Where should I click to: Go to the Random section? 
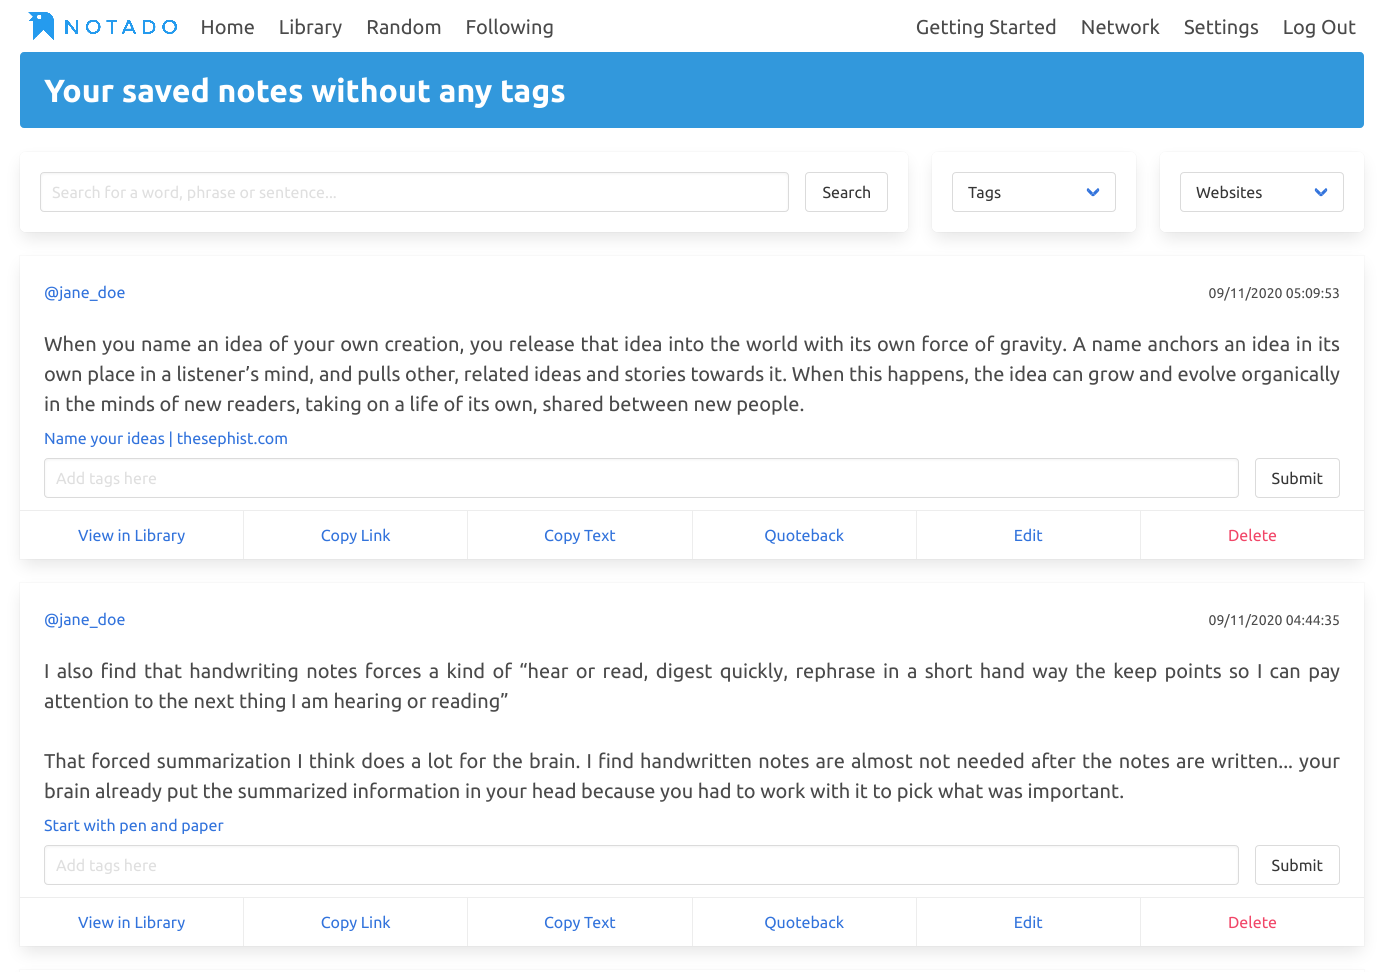pyautogui.click(x=403, y=27)
